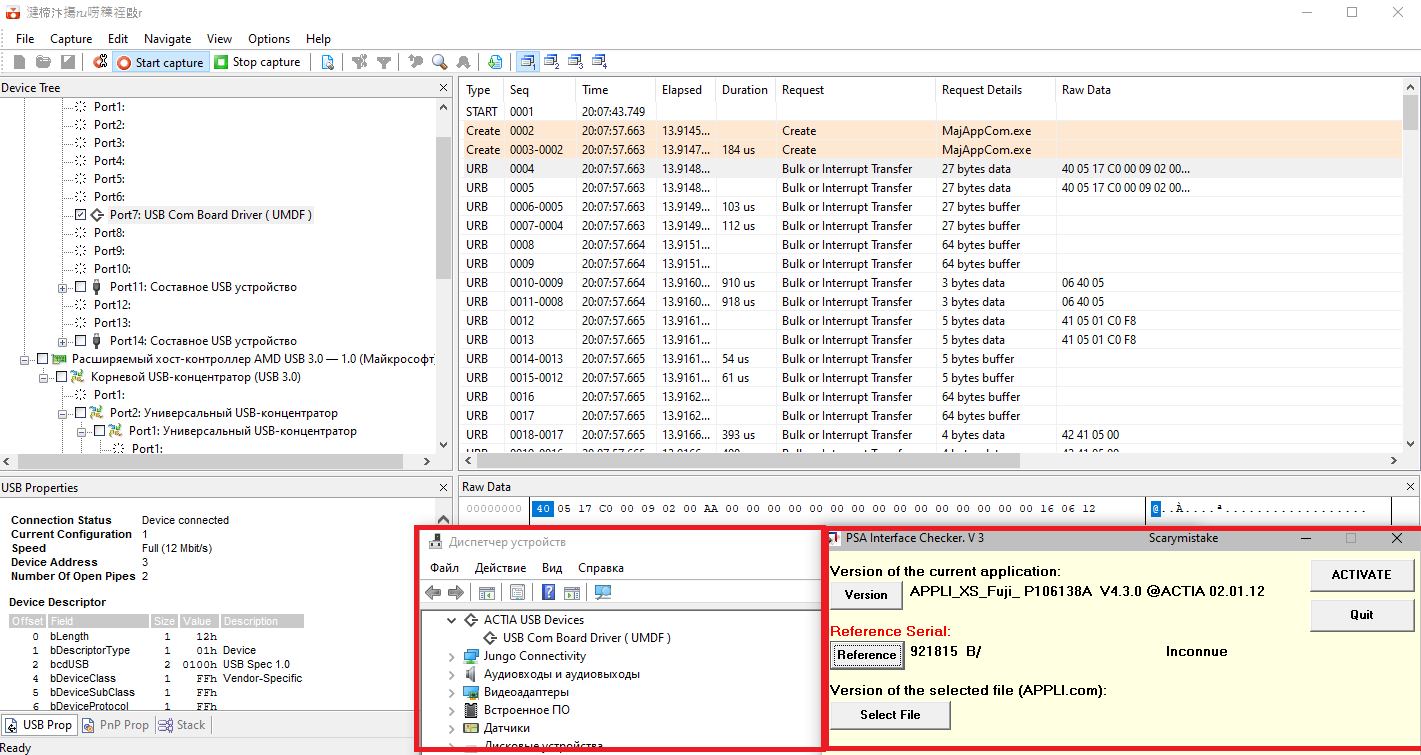
Task: Select capture row with Seq 0004
Action: 932,169
